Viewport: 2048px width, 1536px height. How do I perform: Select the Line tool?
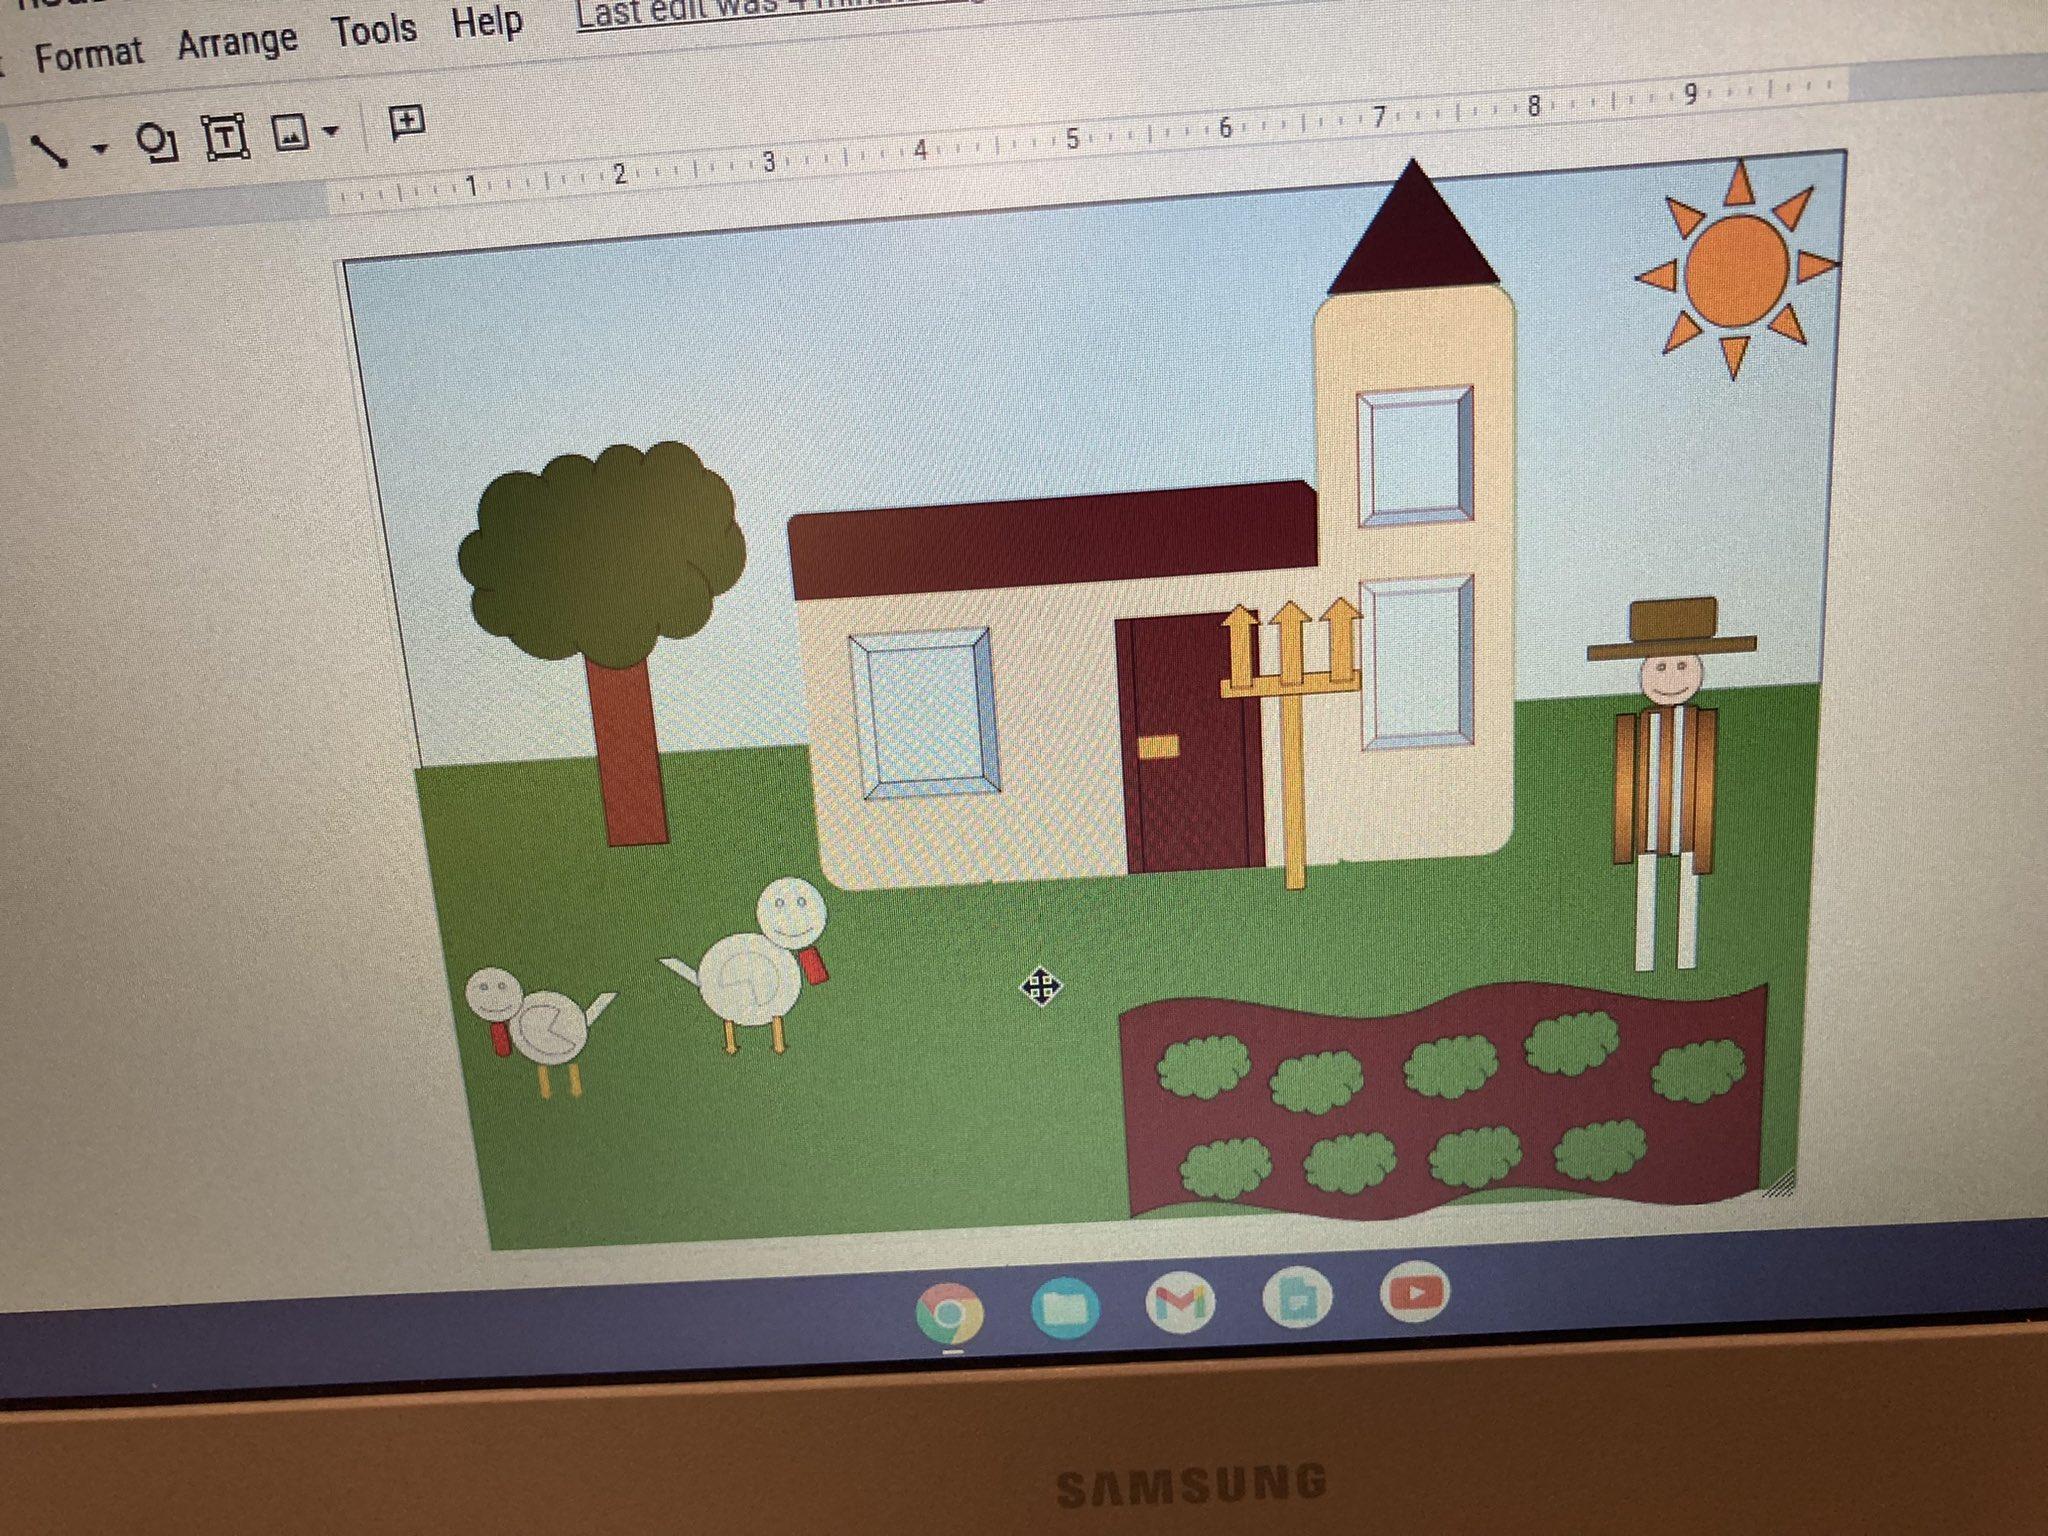click(x=48, y=151)
